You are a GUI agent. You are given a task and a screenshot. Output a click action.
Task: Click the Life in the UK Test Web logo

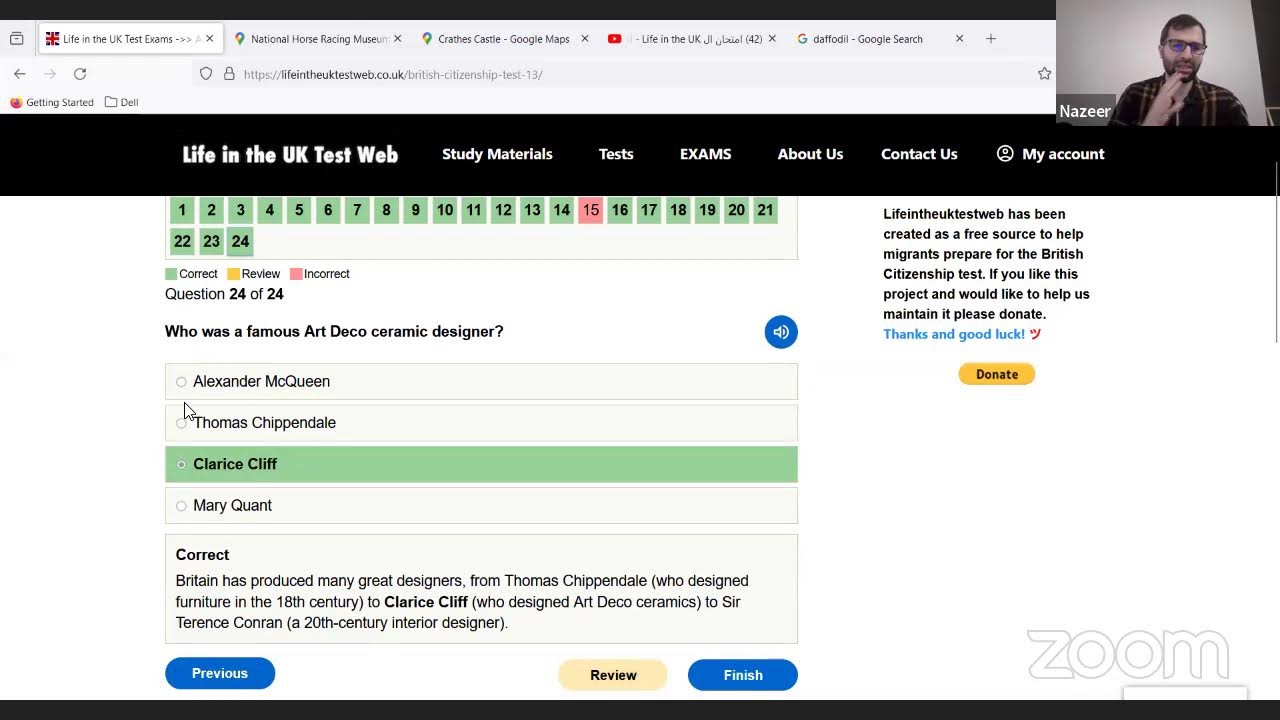290,154
